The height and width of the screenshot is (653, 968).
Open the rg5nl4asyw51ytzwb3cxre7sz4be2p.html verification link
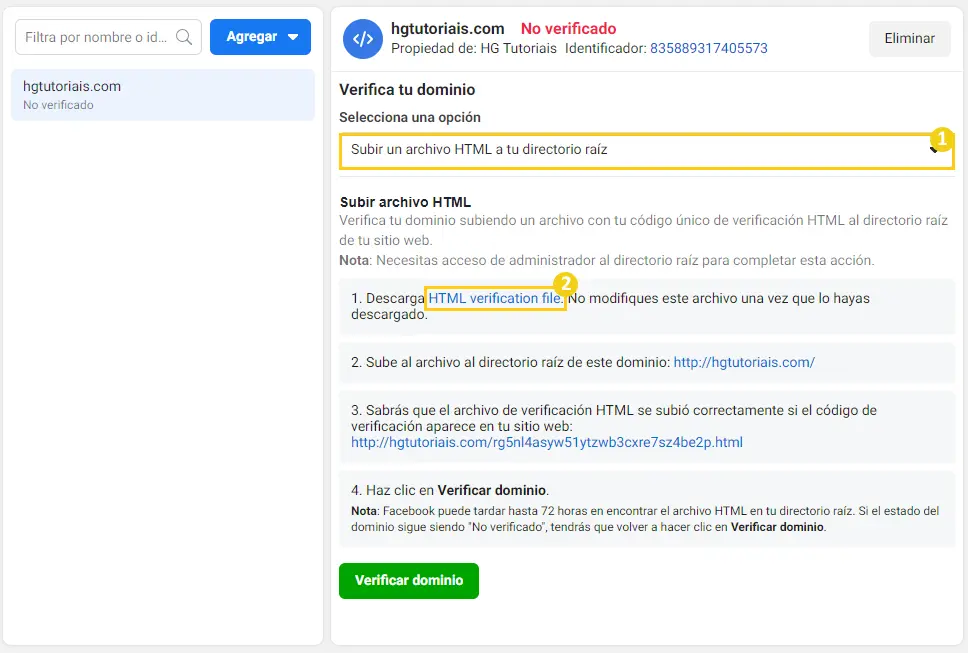point(547,443)
